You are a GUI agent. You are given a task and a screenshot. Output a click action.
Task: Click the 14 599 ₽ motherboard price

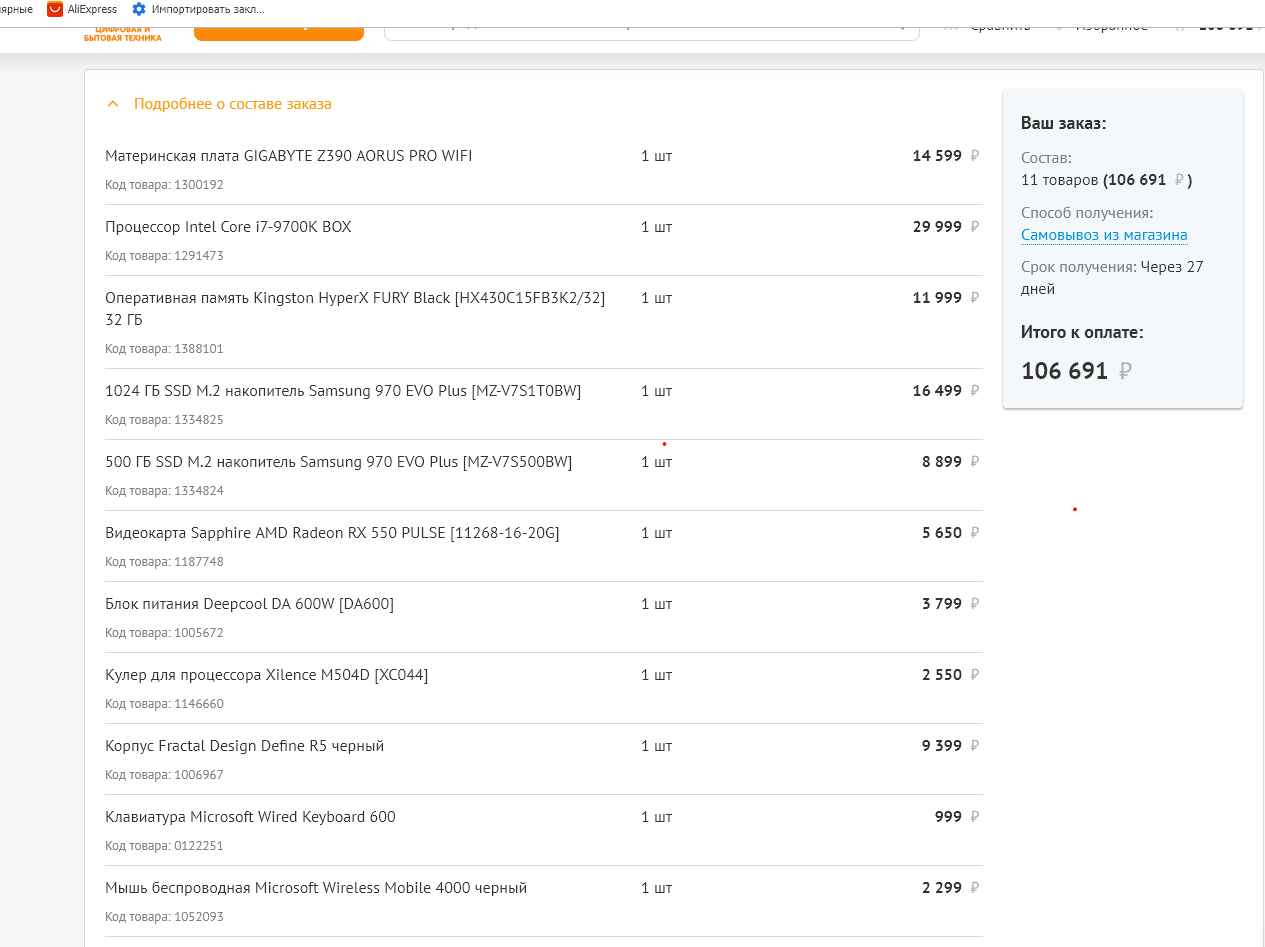pyautogui.click(x=946, y=156)
